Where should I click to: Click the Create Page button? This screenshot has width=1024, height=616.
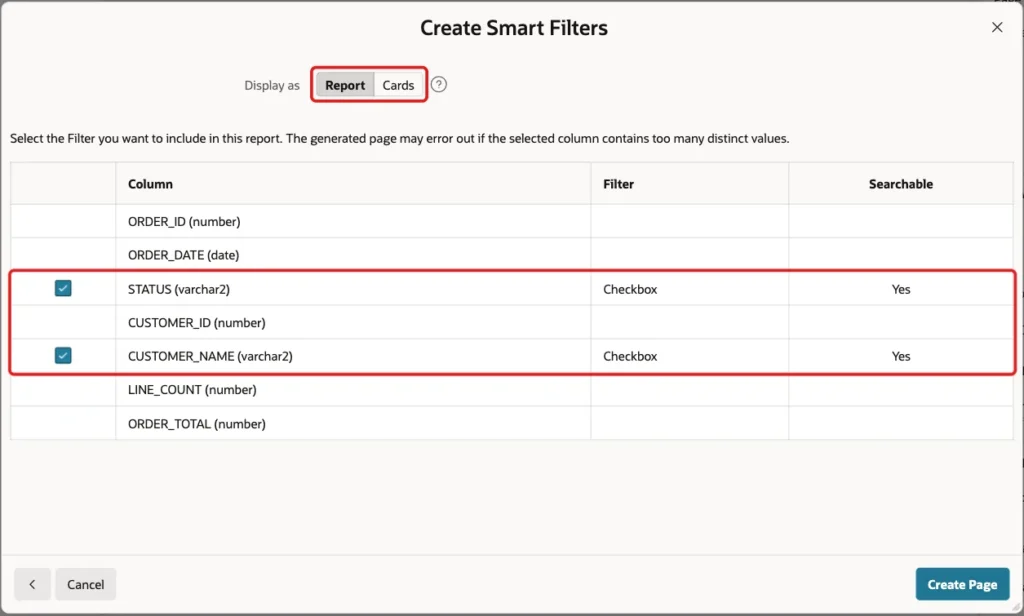coord(962,584)
